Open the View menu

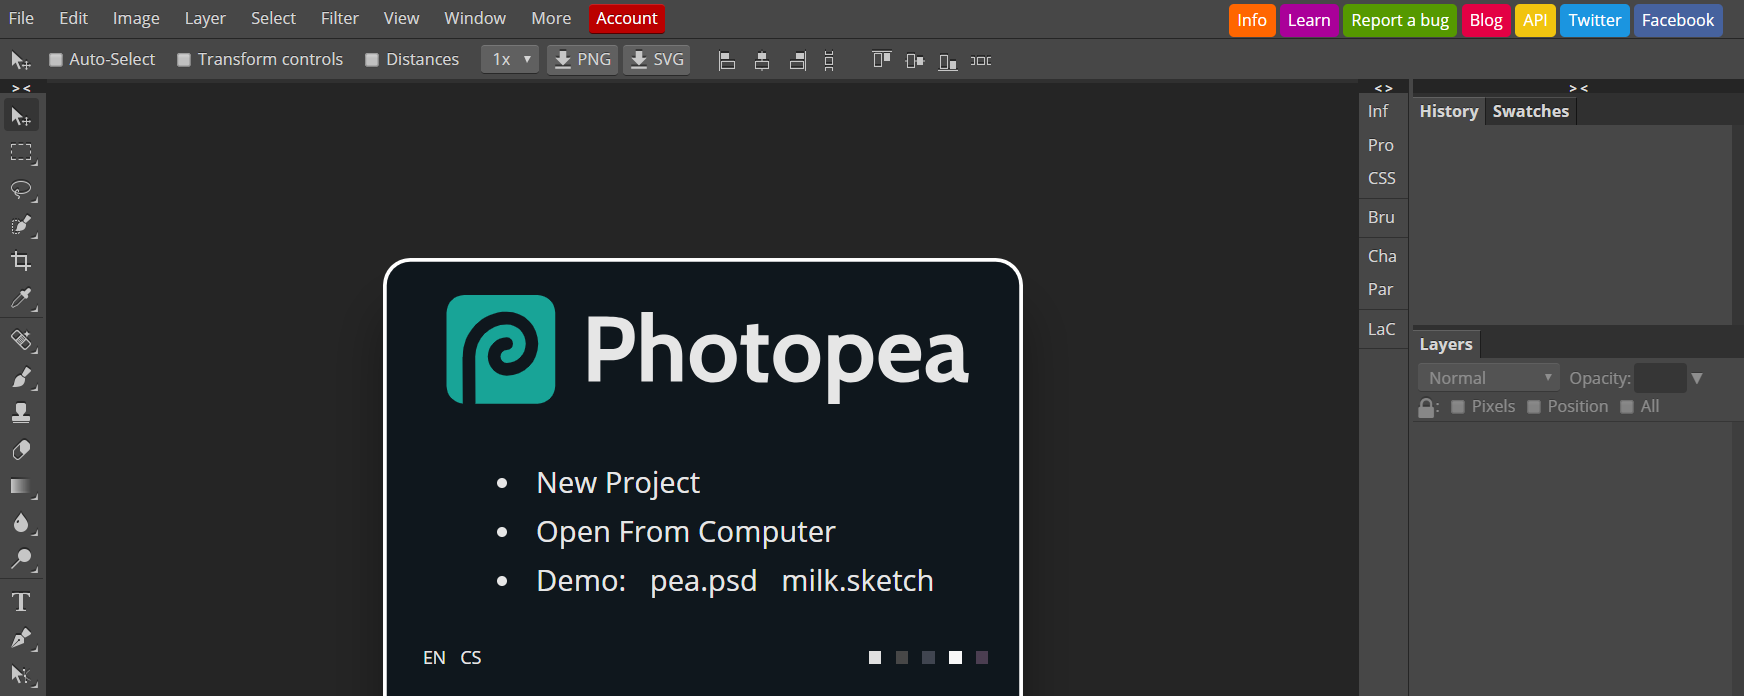[401, 18]
